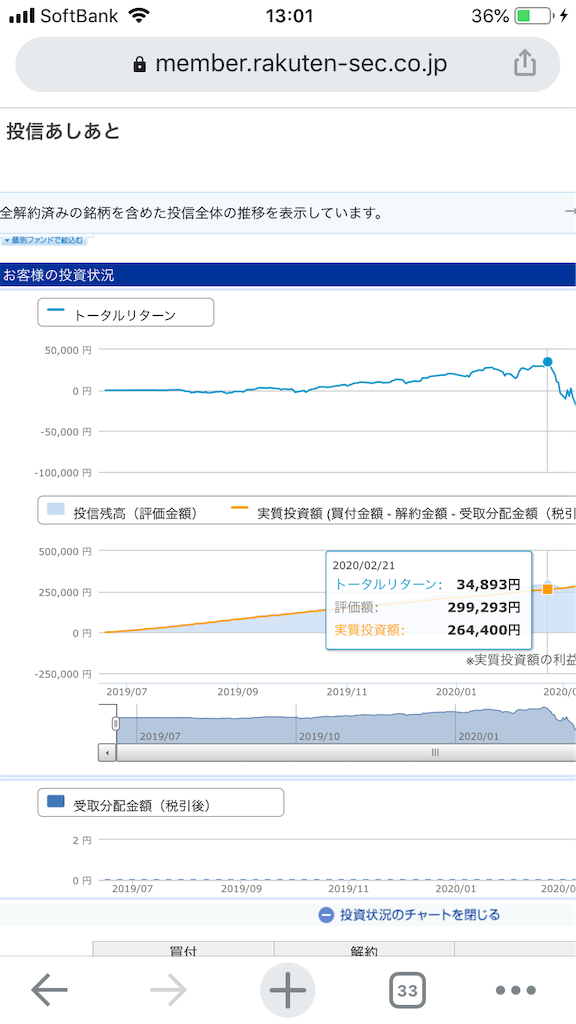Image resolution: width=576 pixels, height=1024 pixels.
Task: Click the 2020/02/21 tooltip date
Action: [364, 565]
